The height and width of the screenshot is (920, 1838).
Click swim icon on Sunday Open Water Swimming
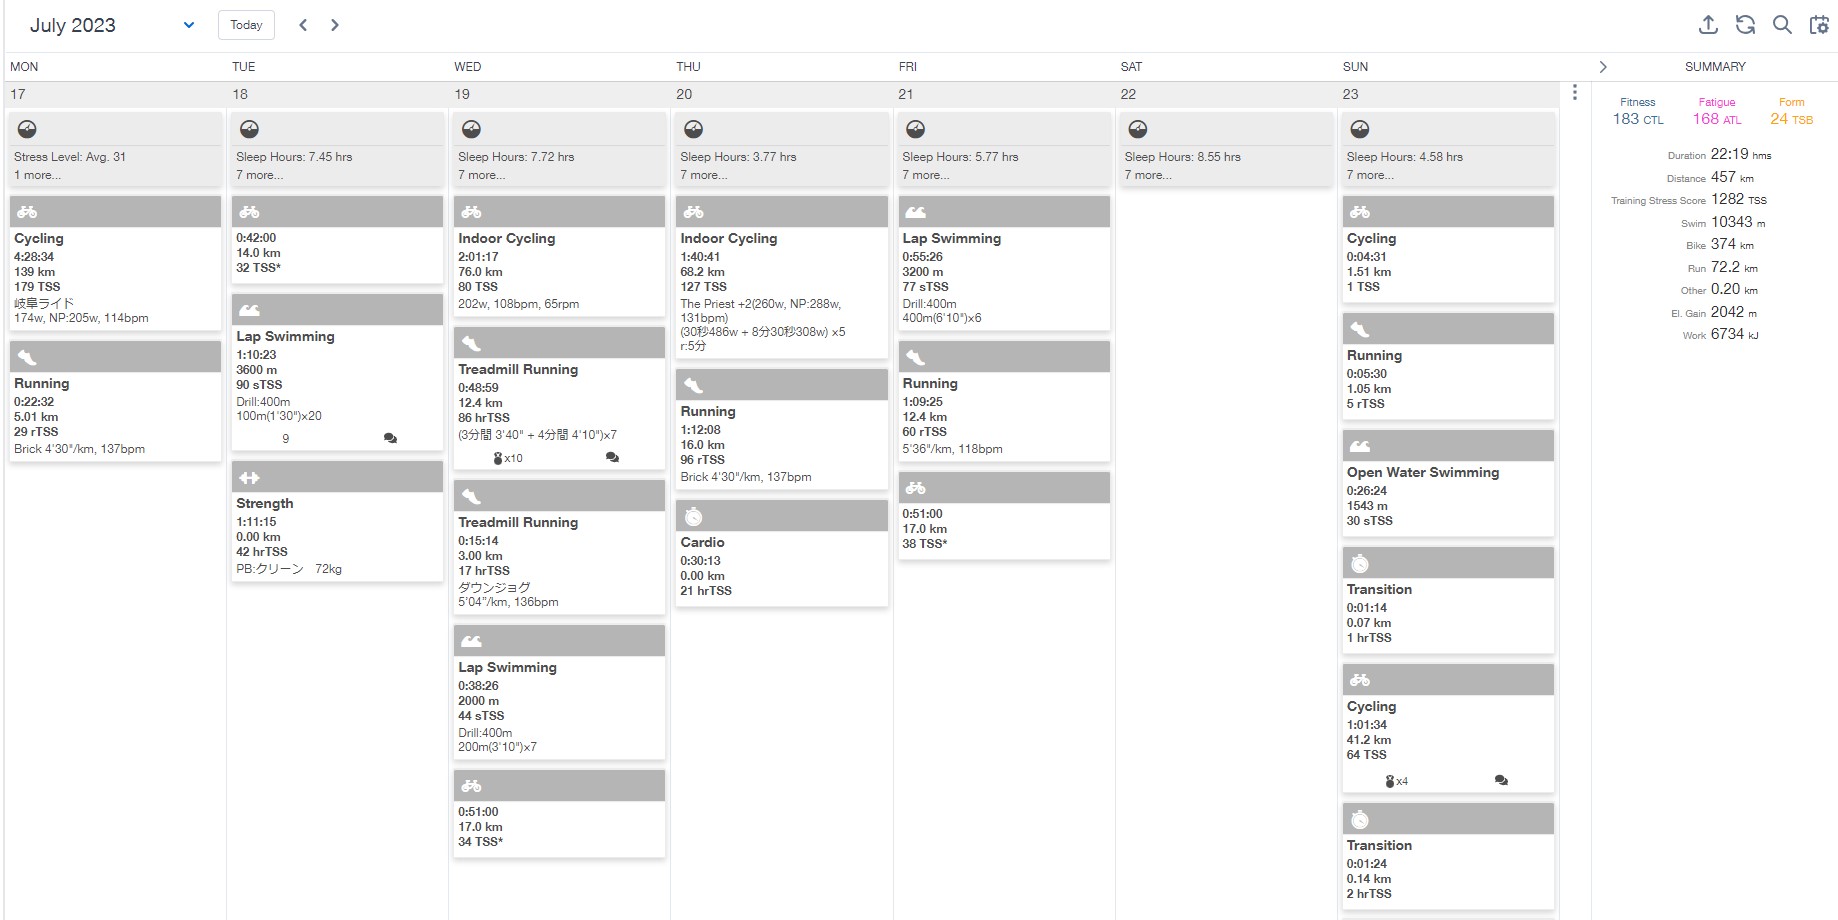click(1359, 446)
